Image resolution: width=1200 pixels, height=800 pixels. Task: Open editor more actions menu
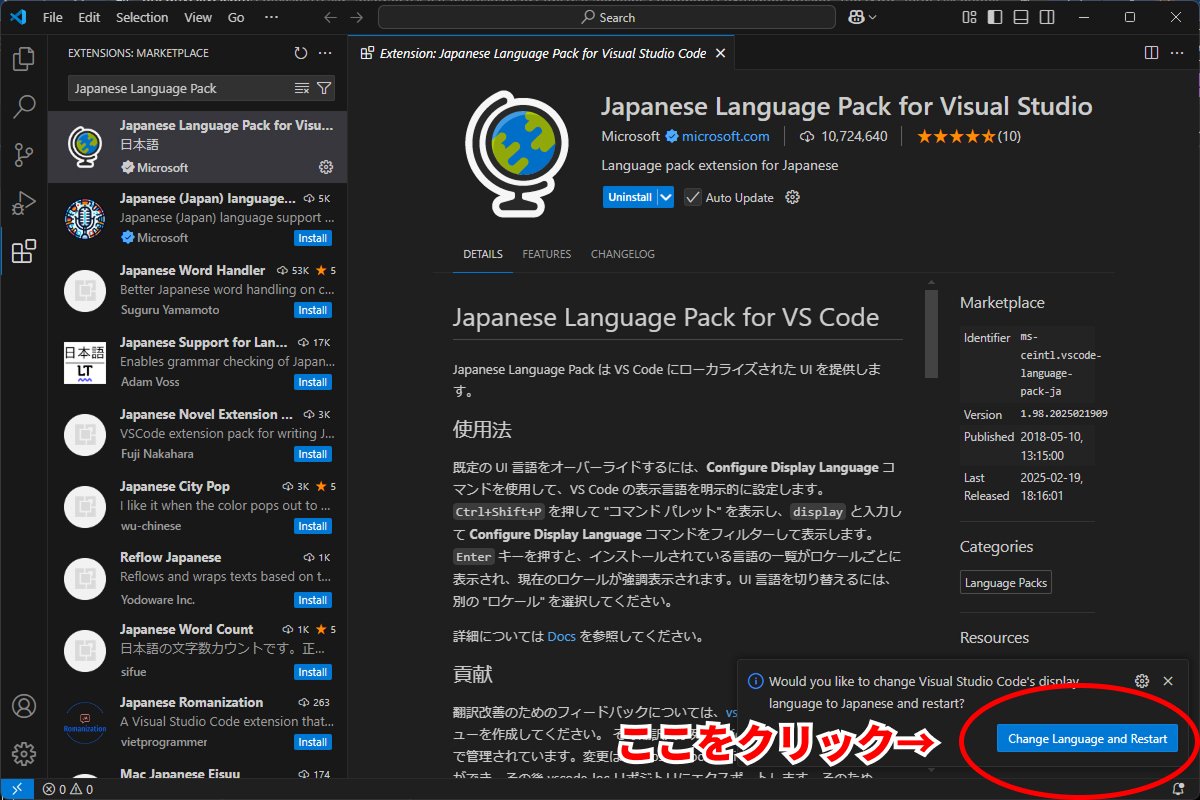tap(1177, 53)
